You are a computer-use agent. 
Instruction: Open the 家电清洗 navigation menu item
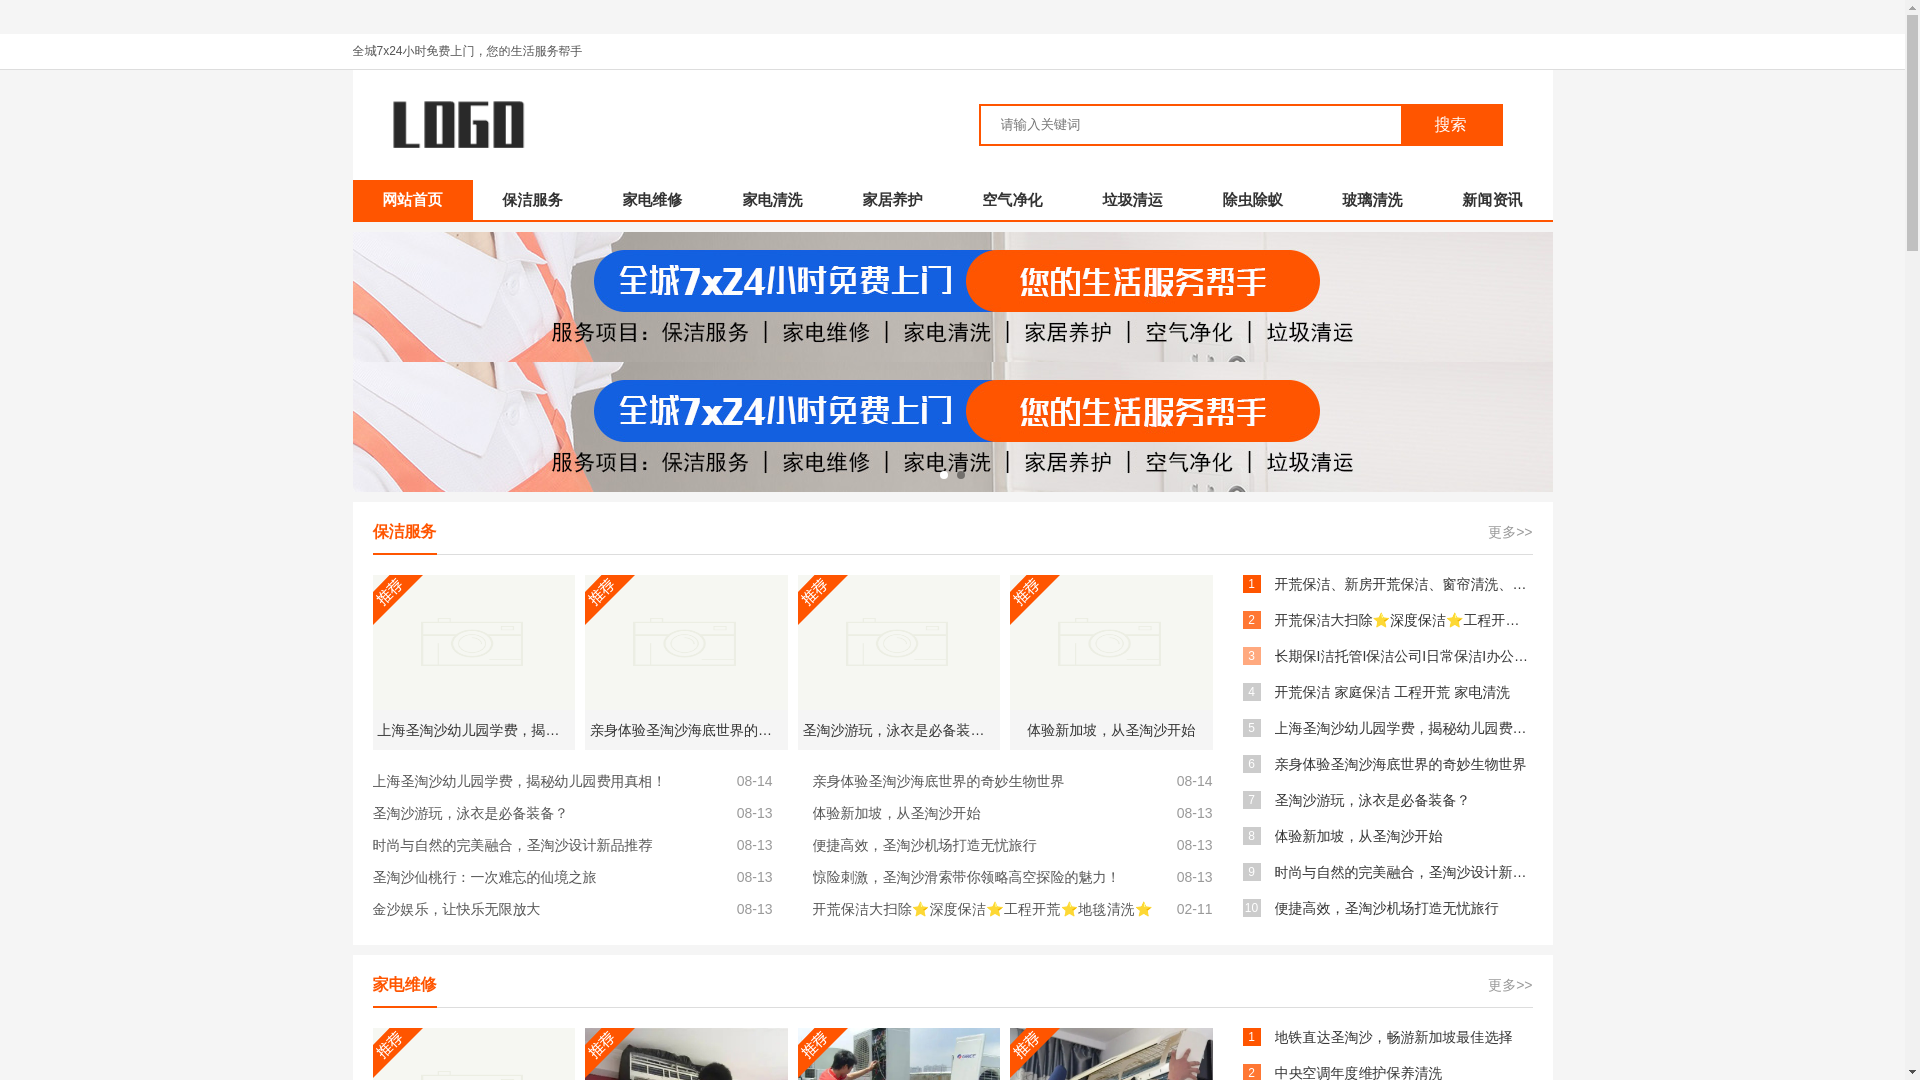click(x=772, y=200)
